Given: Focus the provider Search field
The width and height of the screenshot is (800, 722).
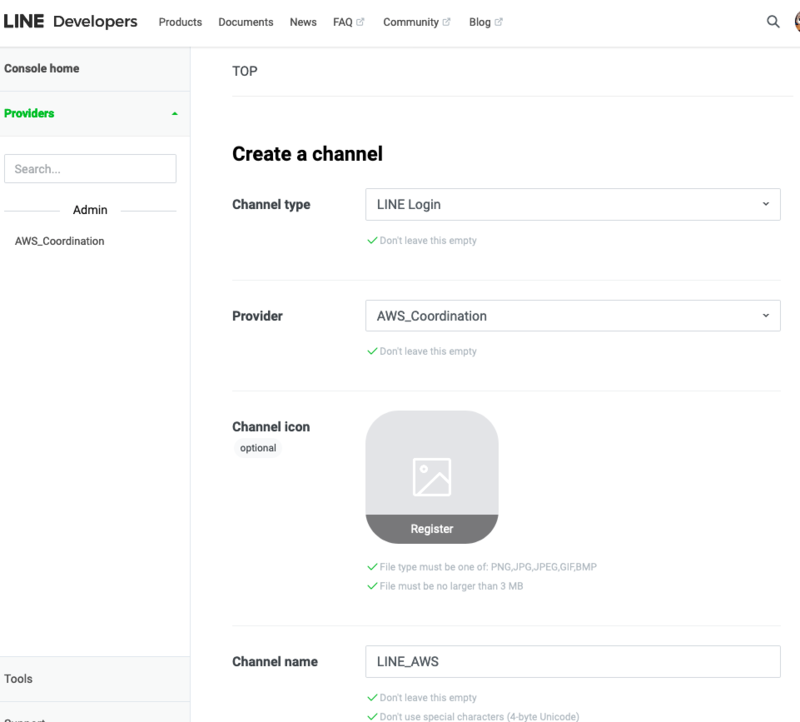Looking at the screenshot, I should 90,169.
